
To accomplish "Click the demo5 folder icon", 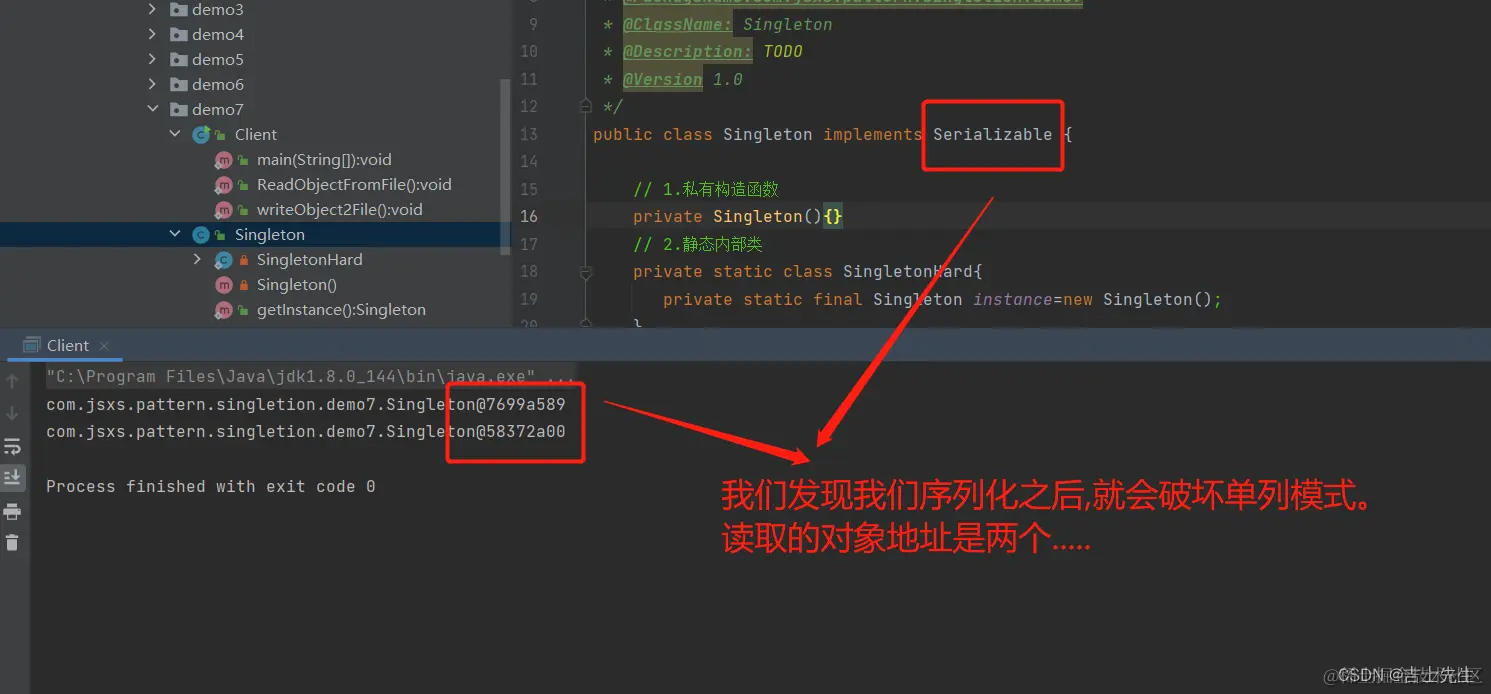I will [x=179, y=59].
